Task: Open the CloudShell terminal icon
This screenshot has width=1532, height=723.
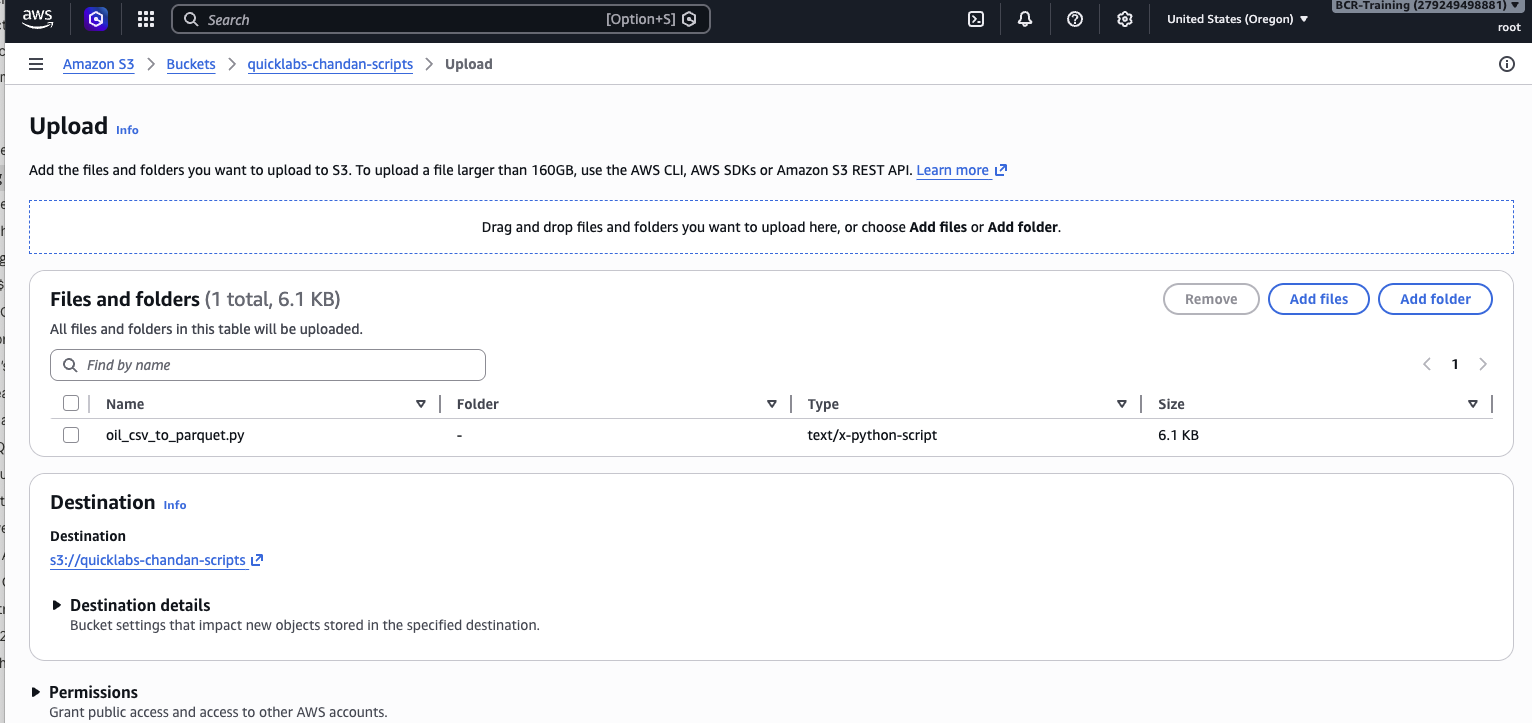Action: [976, 19]
